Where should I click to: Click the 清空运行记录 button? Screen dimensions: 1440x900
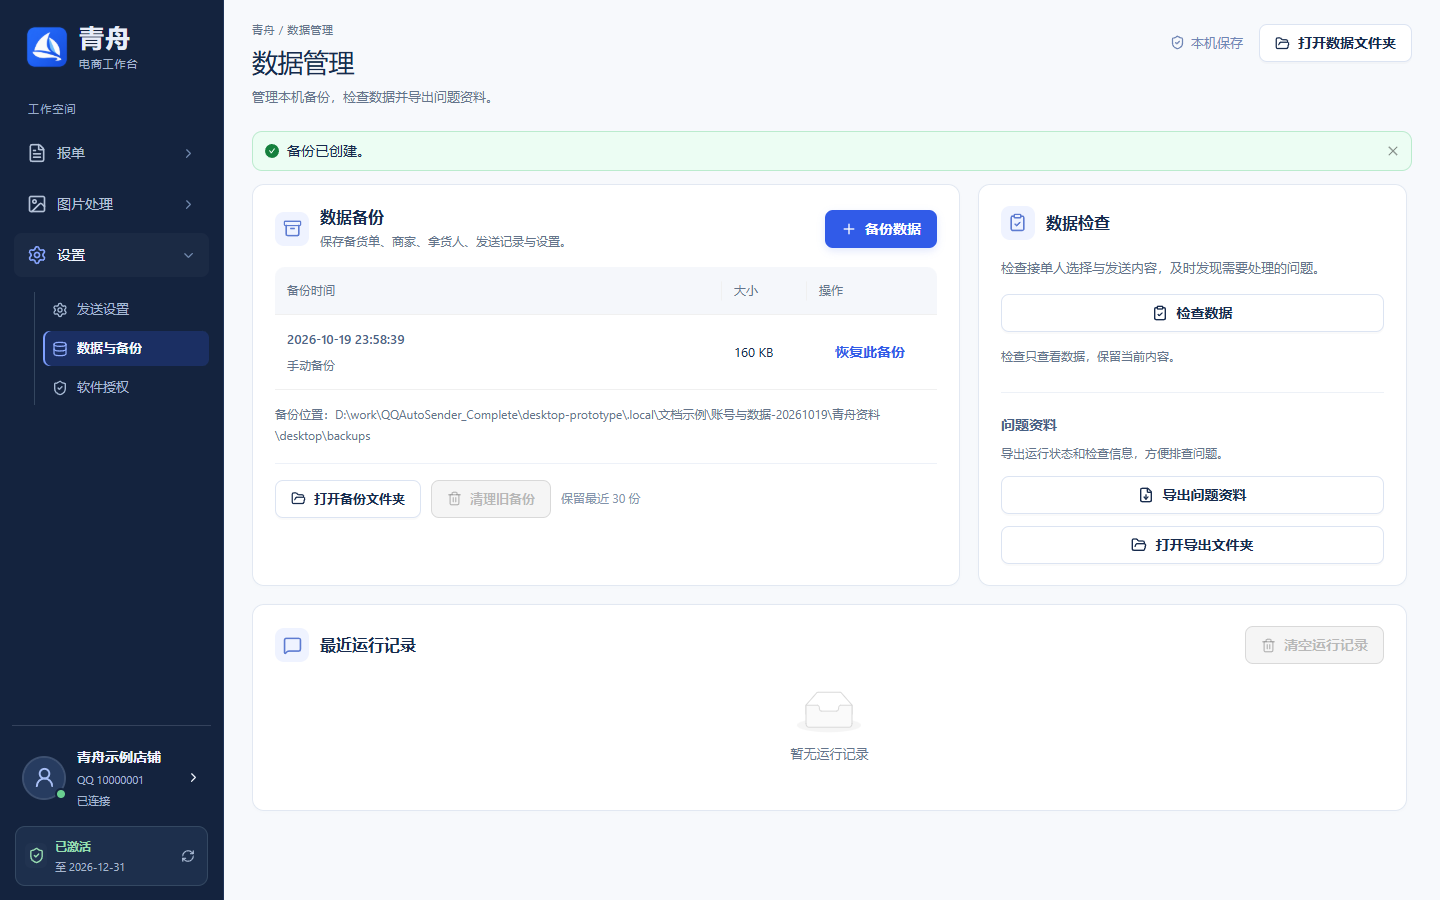click(1314, 645)
